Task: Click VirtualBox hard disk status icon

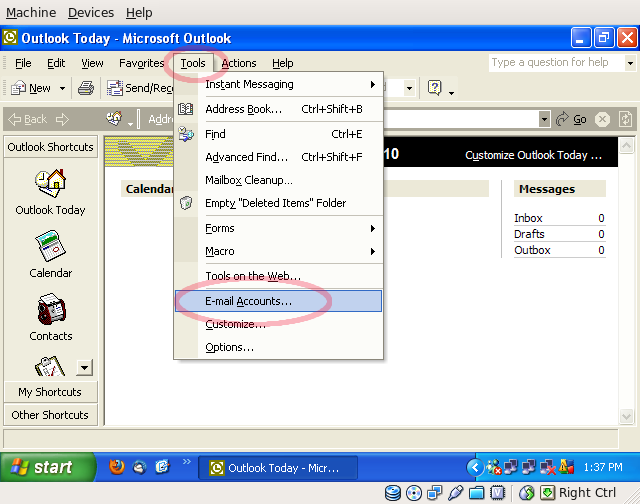Action: tap(393, 493)
